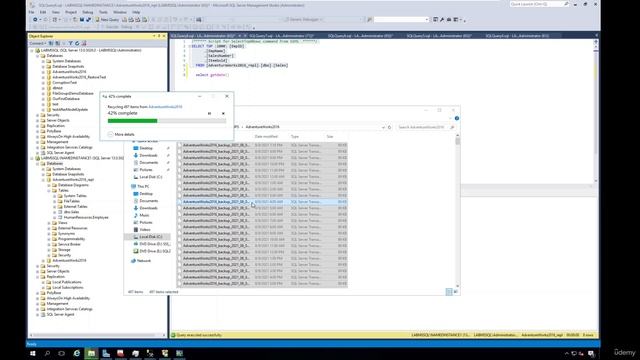This screenshot has height=360, width=640.
Task: Sort by Type column in File Explorer
Action: [295, 137]
